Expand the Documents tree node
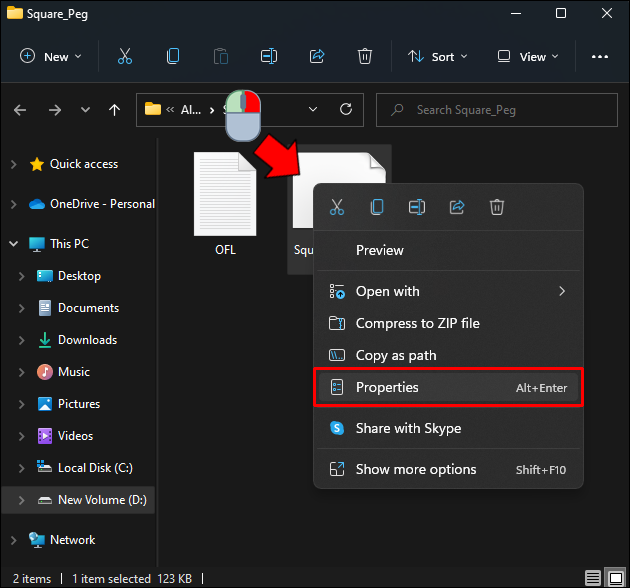Image resolution: width=630 pixels, height=588 pixels. point(22,308)
